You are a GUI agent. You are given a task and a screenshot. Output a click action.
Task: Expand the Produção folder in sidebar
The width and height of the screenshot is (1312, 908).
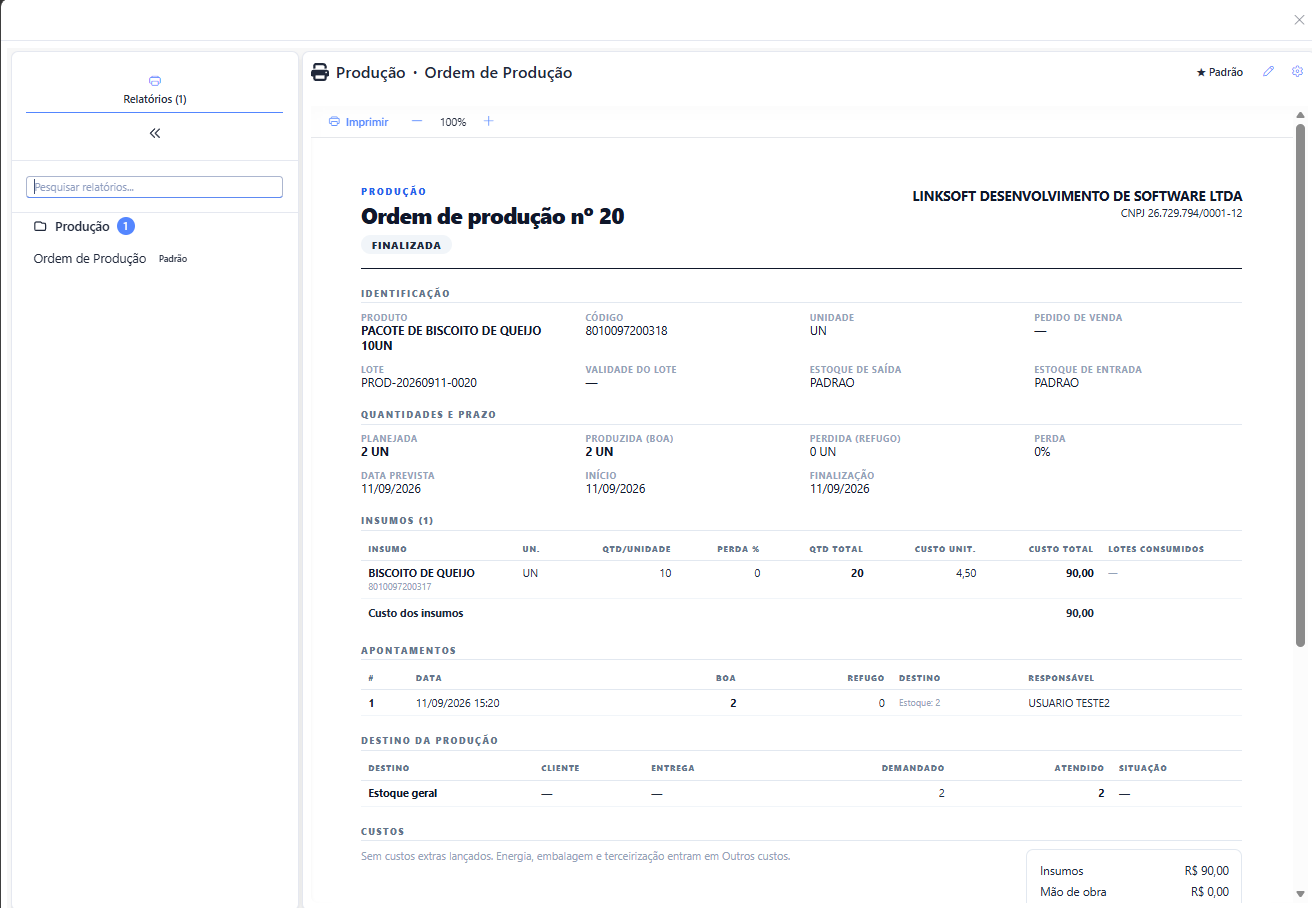pyautogui.click(x=83, y=226)
